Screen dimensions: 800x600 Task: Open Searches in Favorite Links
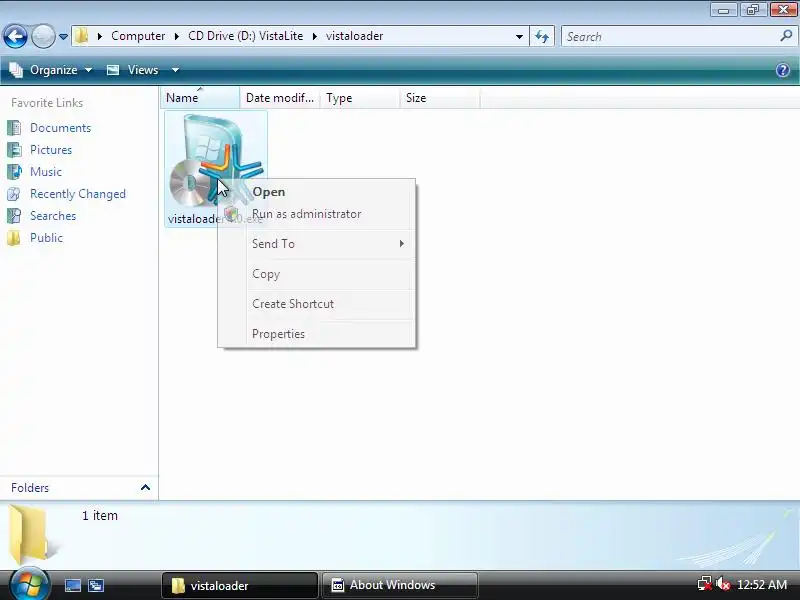53,216
